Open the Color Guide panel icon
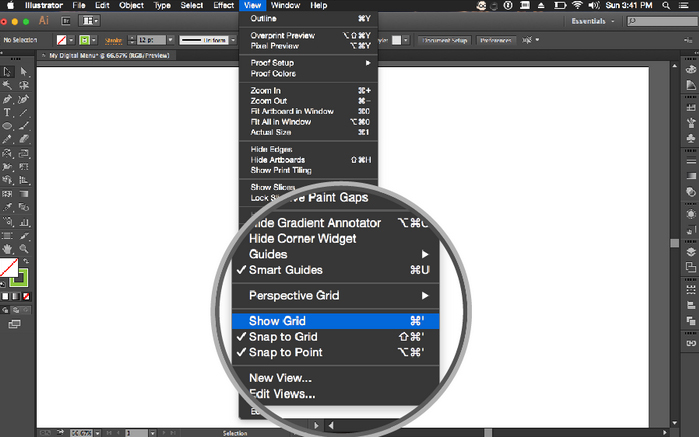The width and height of the screenshot is (699, 437). [691, 85]
